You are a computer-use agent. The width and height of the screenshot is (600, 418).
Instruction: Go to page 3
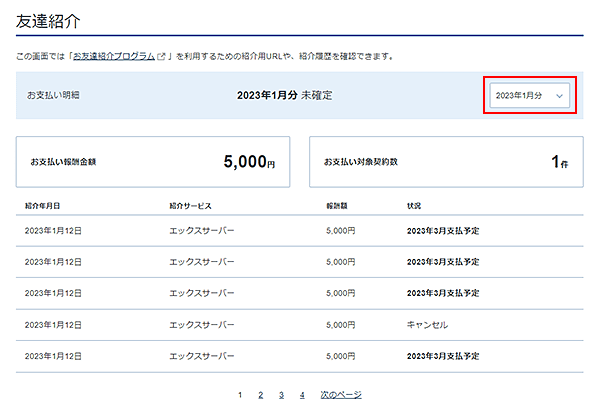pyautogui.click(x=281, y=395)
